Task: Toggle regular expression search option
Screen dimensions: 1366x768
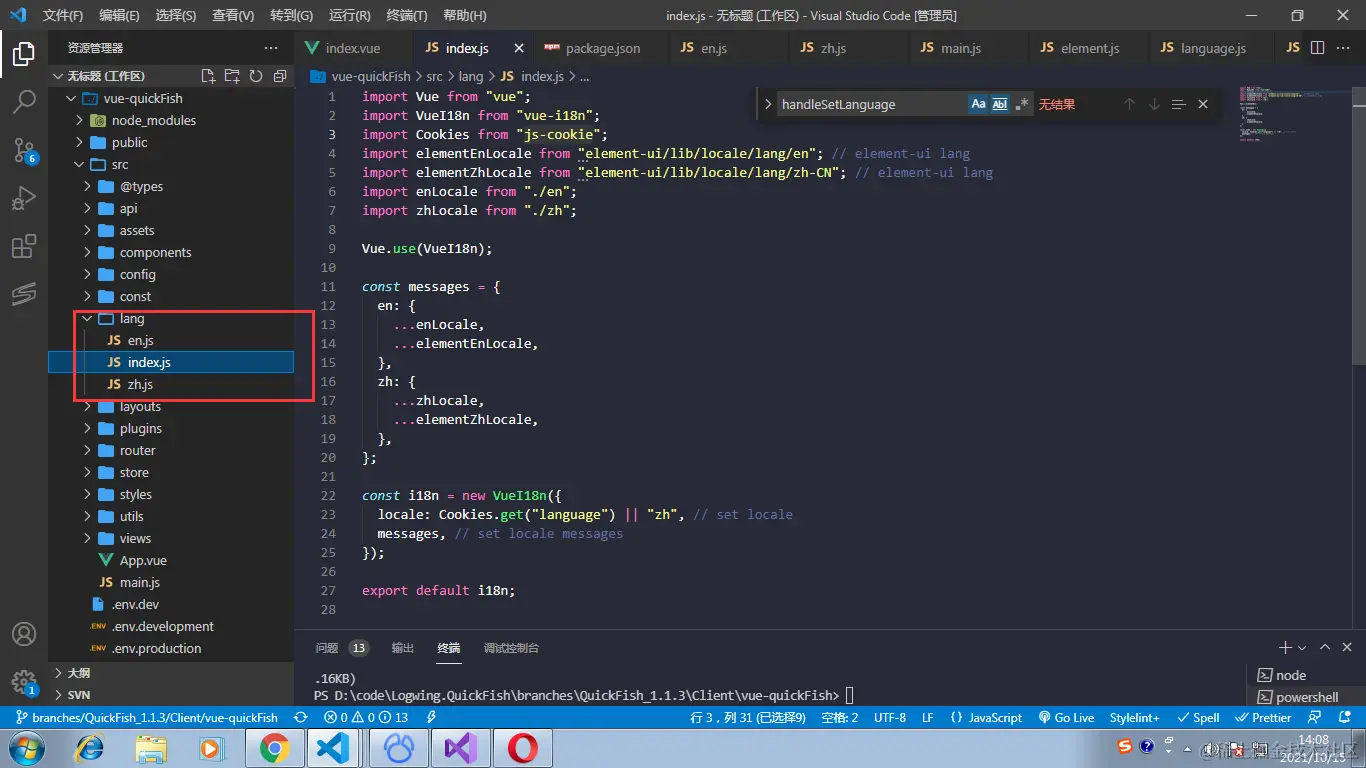Action: tap(1021, 104)
